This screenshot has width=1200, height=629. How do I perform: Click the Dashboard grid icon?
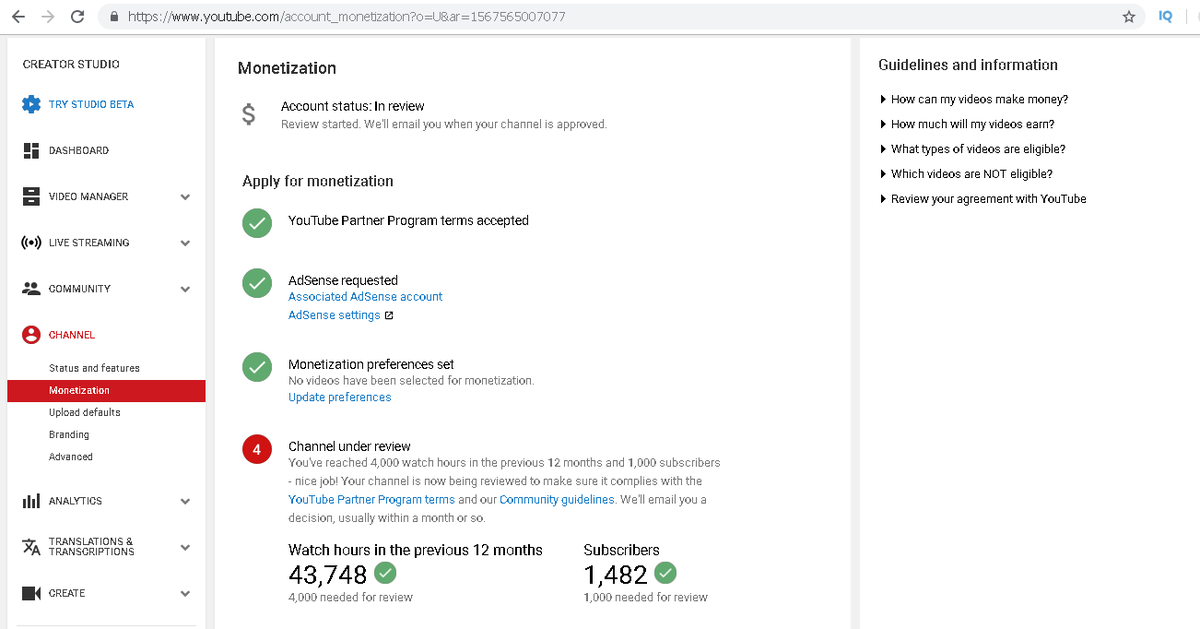[31, 150]
